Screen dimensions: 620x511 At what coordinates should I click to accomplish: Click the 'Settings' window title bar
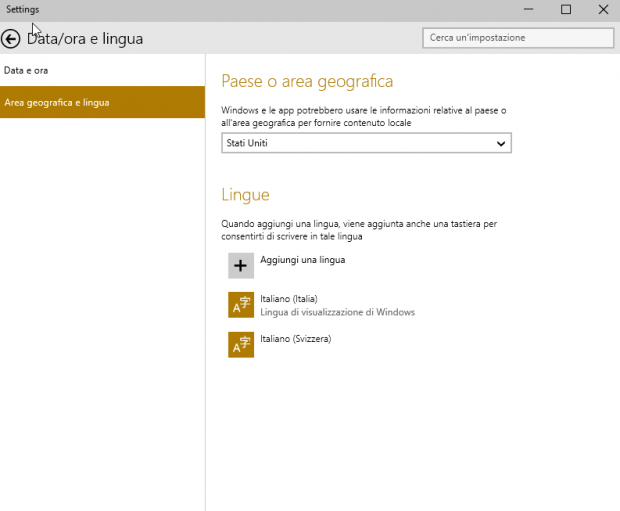coord(250,10)
